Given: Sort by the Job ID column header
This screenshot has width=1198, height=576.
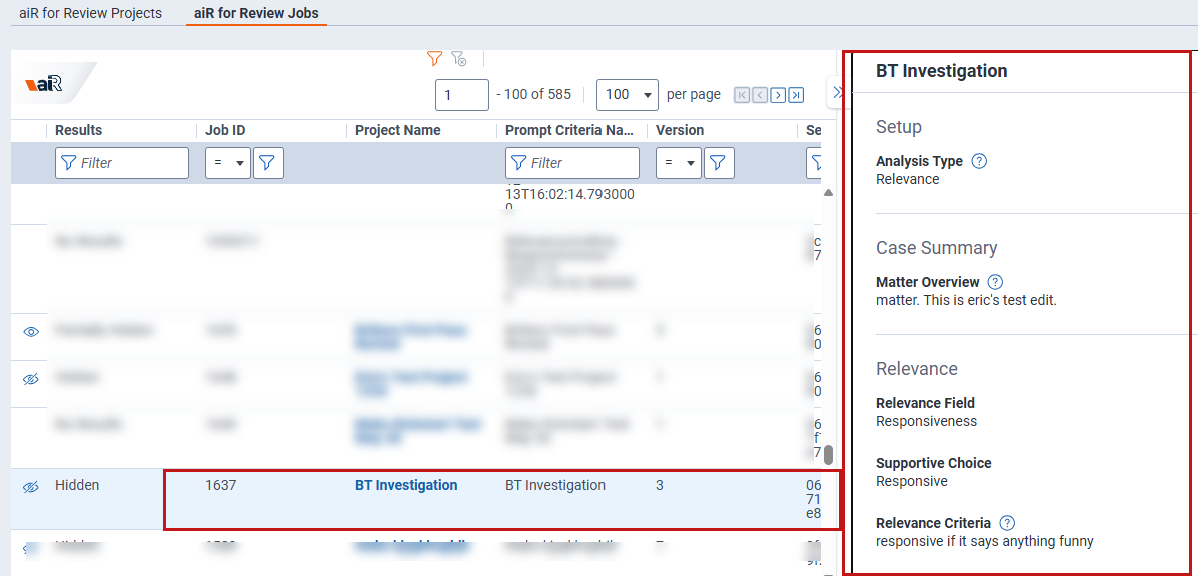Looking at the screenshot, I should (225, 131).
